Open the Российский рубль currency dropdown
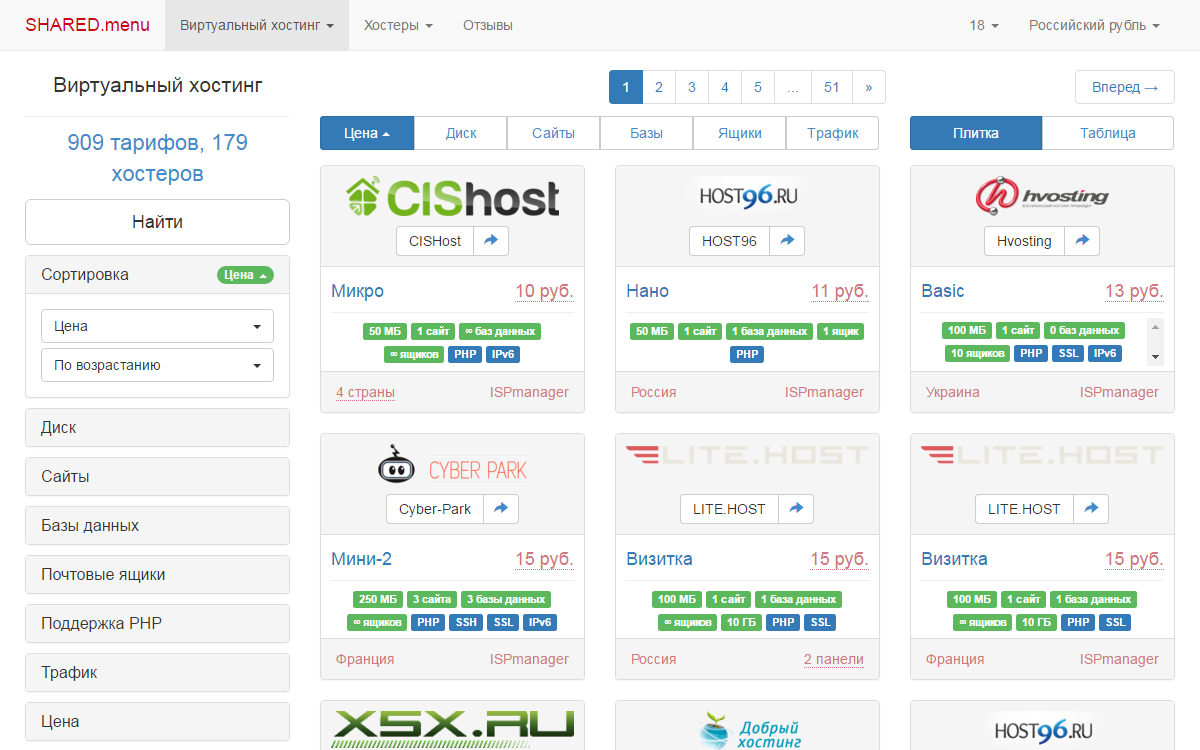The height and width of the screenshot is (750, 1200). pyautogui.click(x=1094, y=25)
